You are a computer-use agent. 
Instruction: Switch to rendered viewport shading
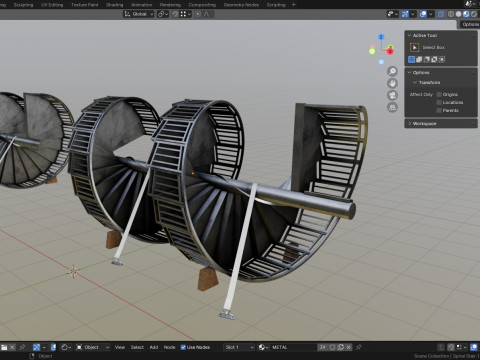pyautogui.click(x=474, y=14)
